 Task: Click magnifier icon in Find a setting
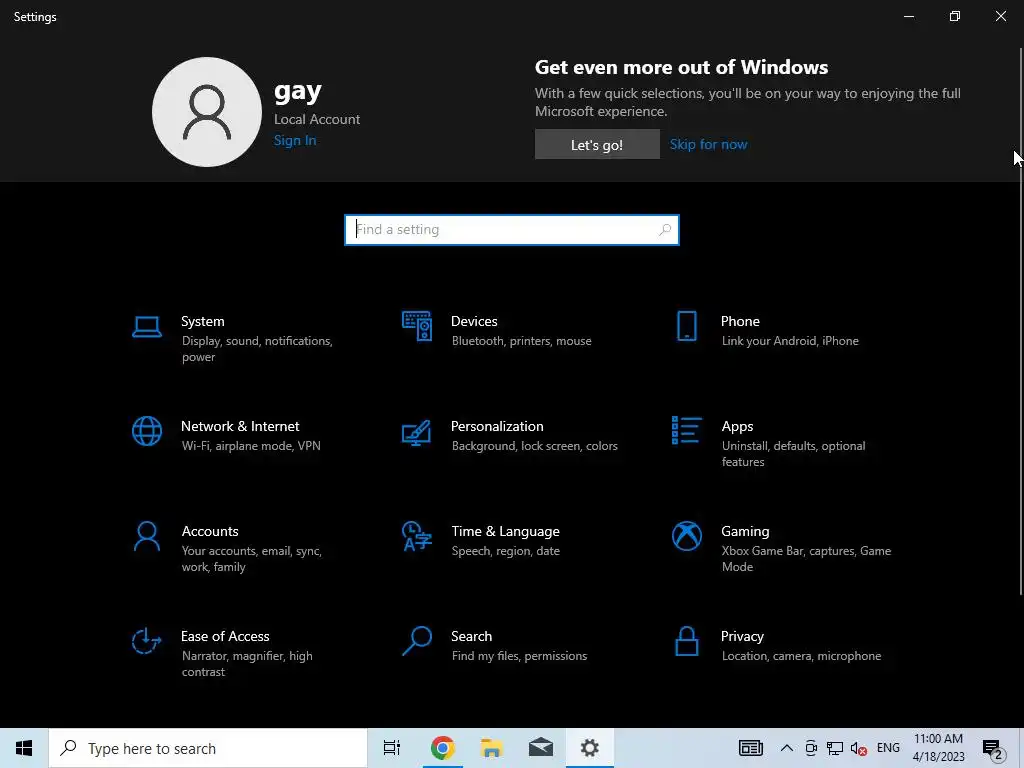[665, 230]
